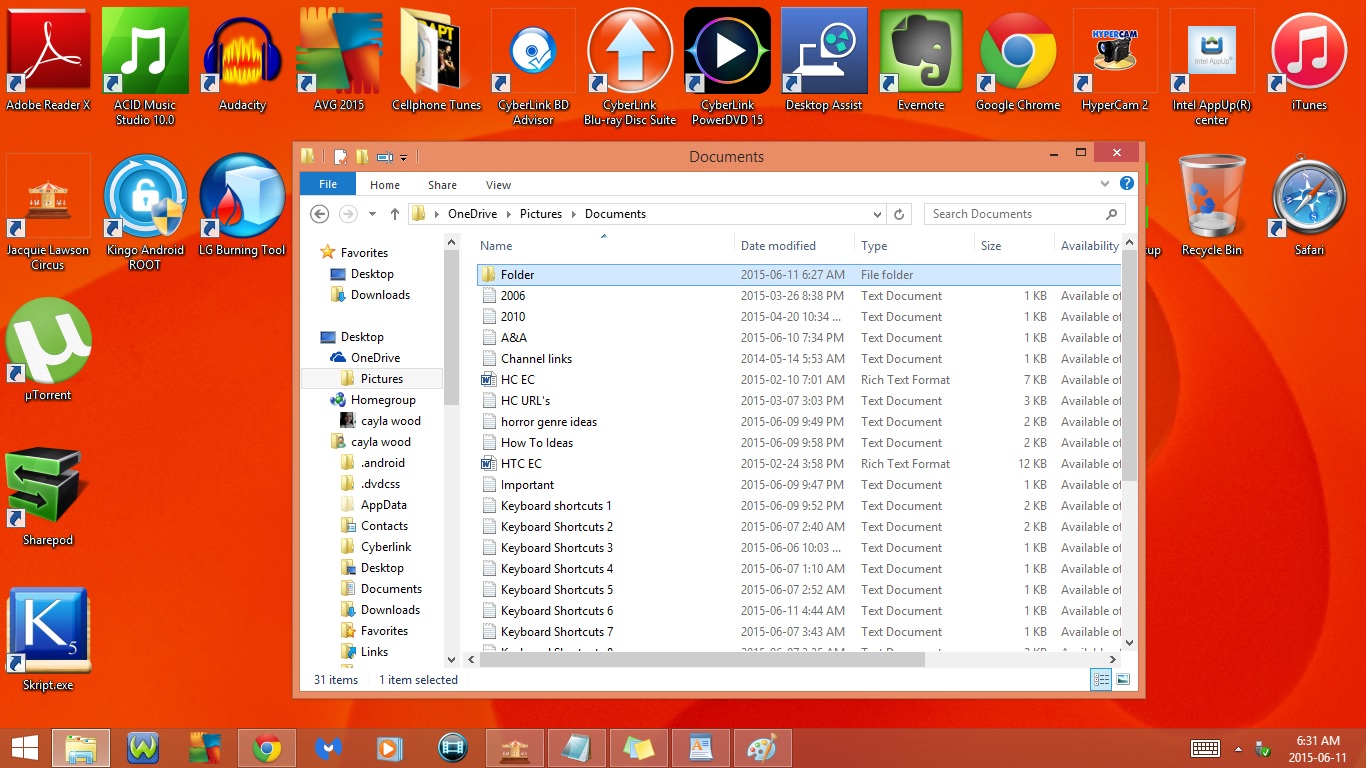The height and width of the screenshot is (768, 1366).
Task: Open Explorer Help with blue question mark
Action: pos(1127,184)
